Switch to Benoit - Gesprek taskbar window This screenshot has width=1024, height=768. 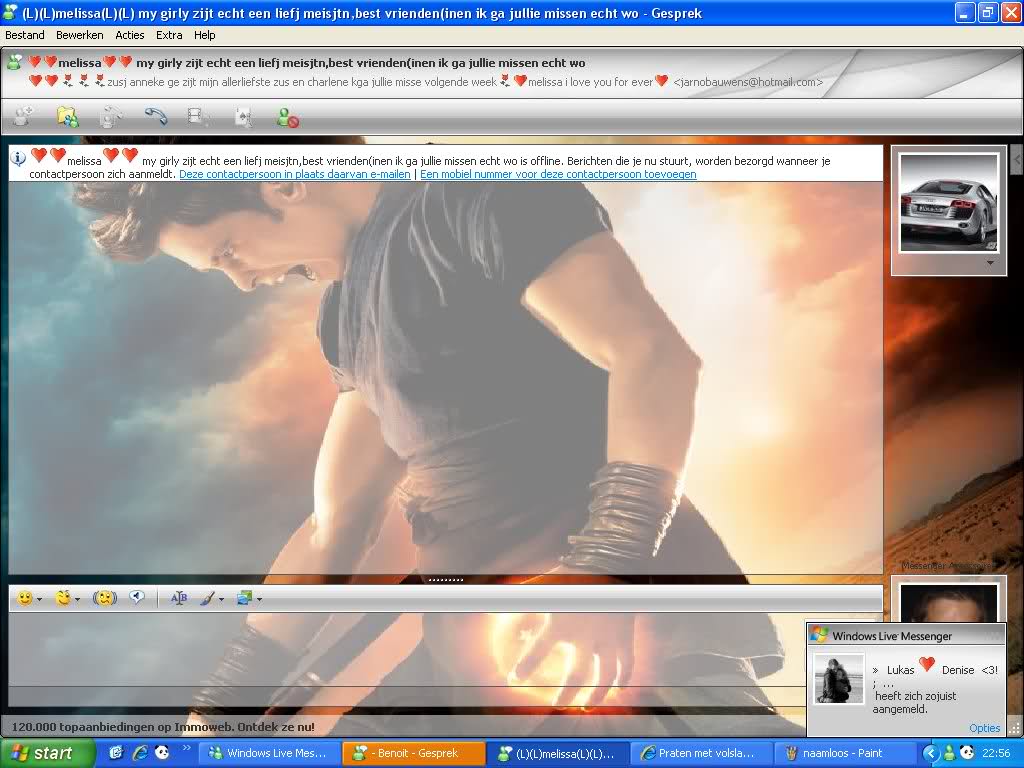(x=413, y=753)
